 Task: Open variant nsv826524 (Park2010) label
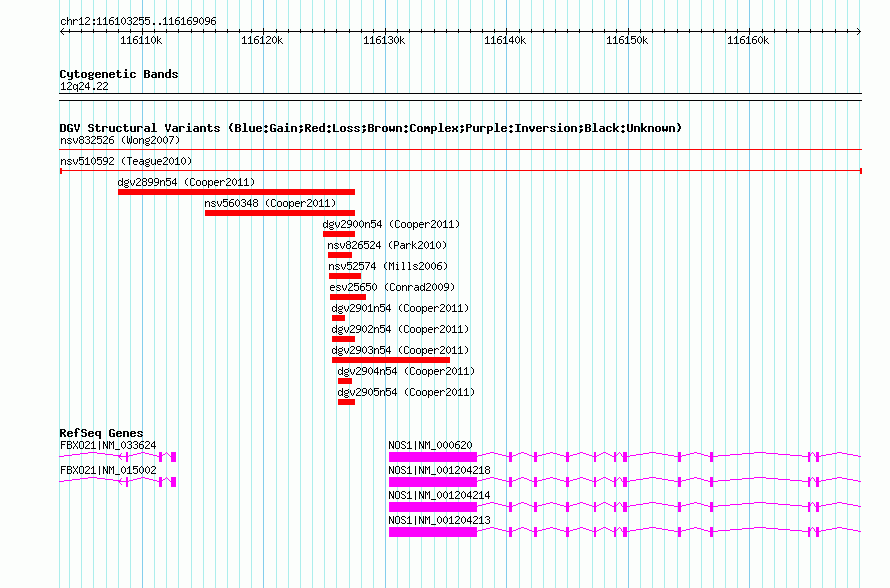[x=387, y=245]
